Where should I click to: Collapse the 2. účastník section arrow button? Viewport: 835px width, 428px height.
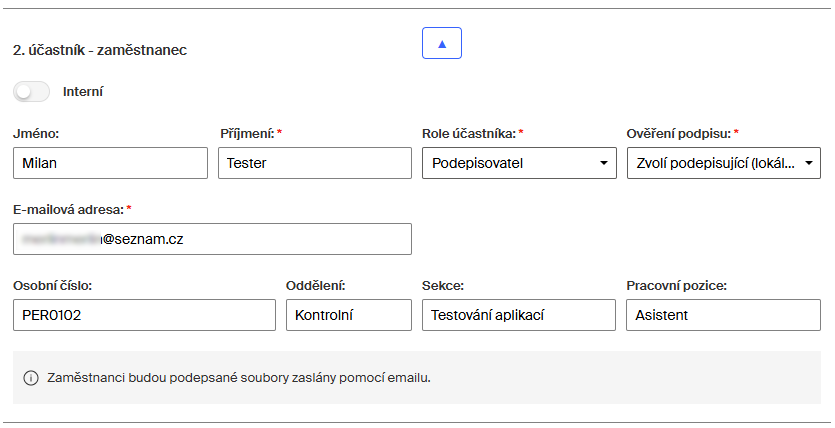(x=442, y=43)
